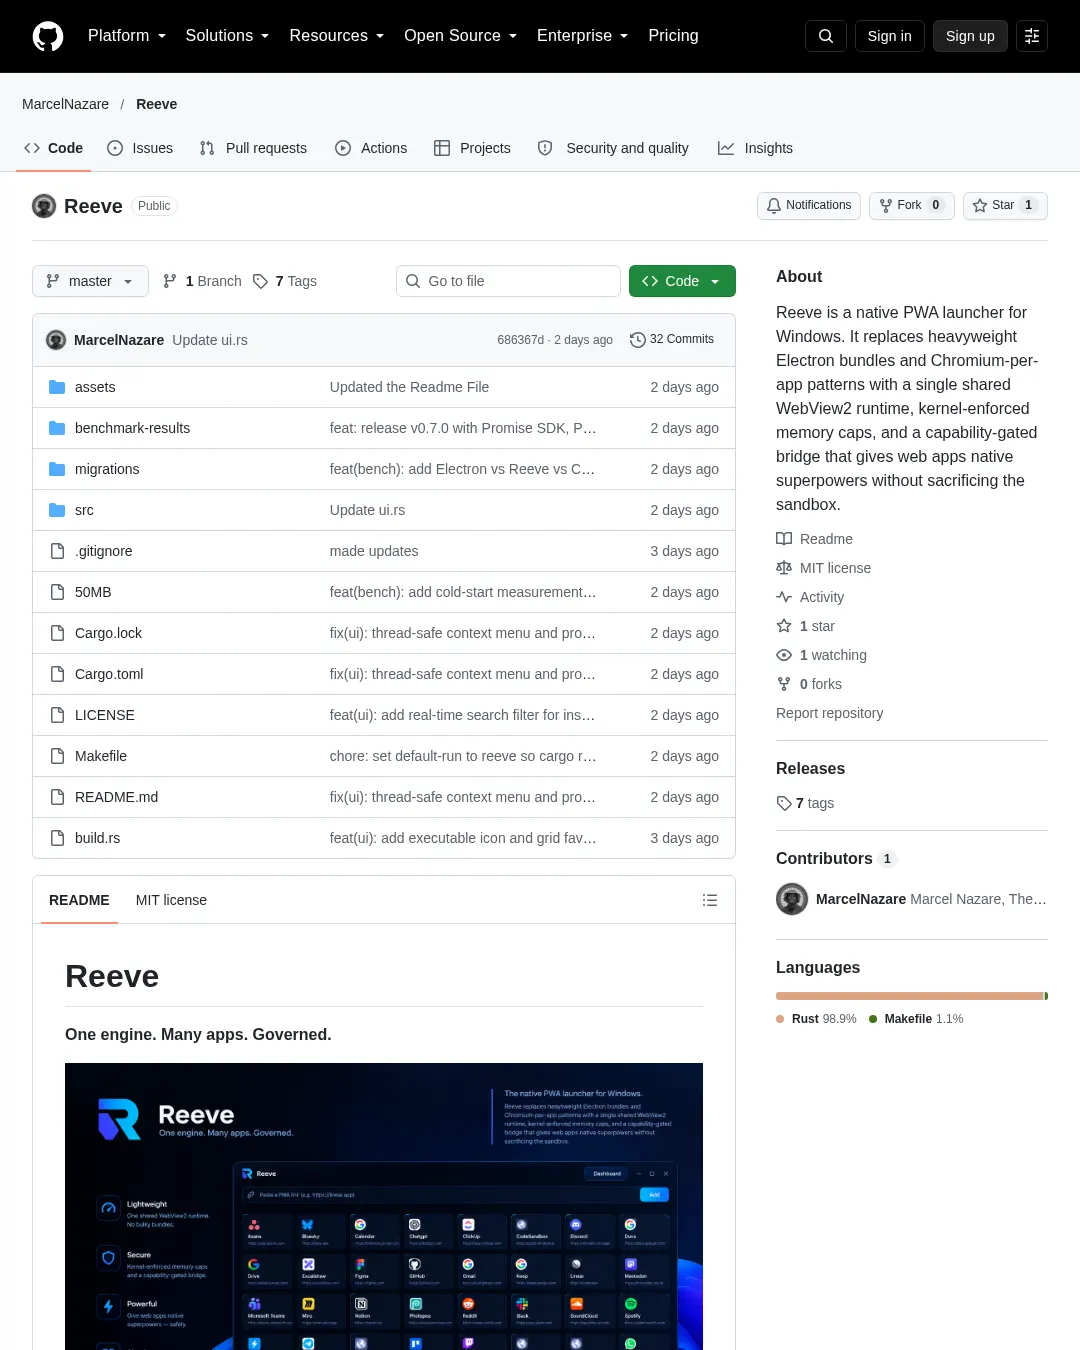1080x1350 pixels.
Task: Open the .gitignore file
Action: click(x=103, y=551)
